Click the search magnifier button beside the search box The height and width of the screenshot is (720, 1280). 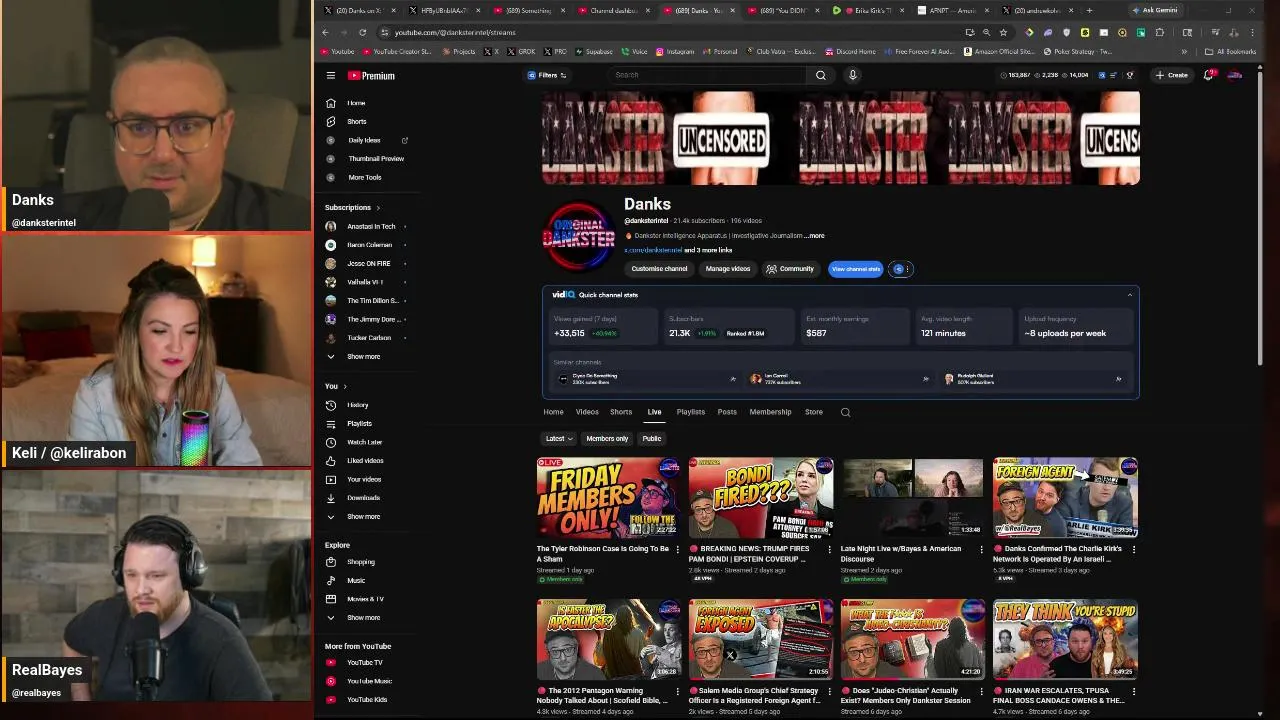click(821, 75)
